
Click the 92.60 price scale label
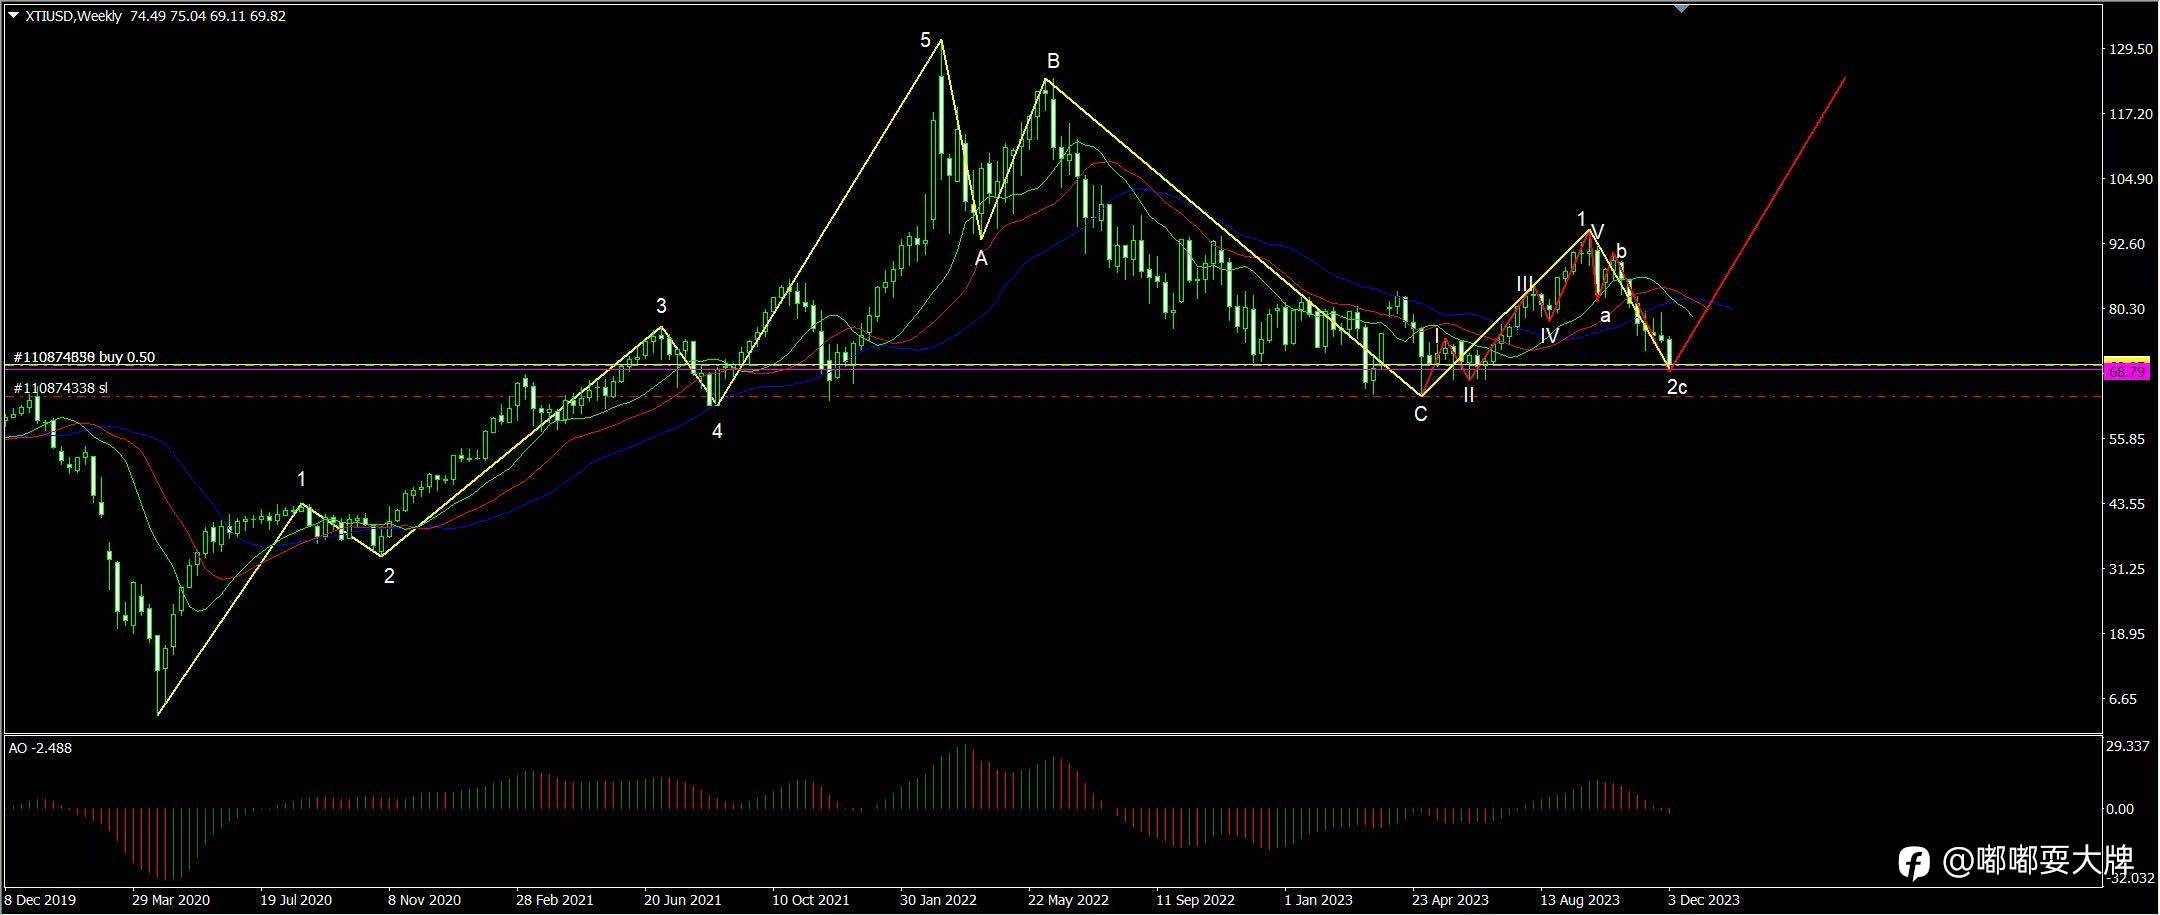[x=2128, y=244]
